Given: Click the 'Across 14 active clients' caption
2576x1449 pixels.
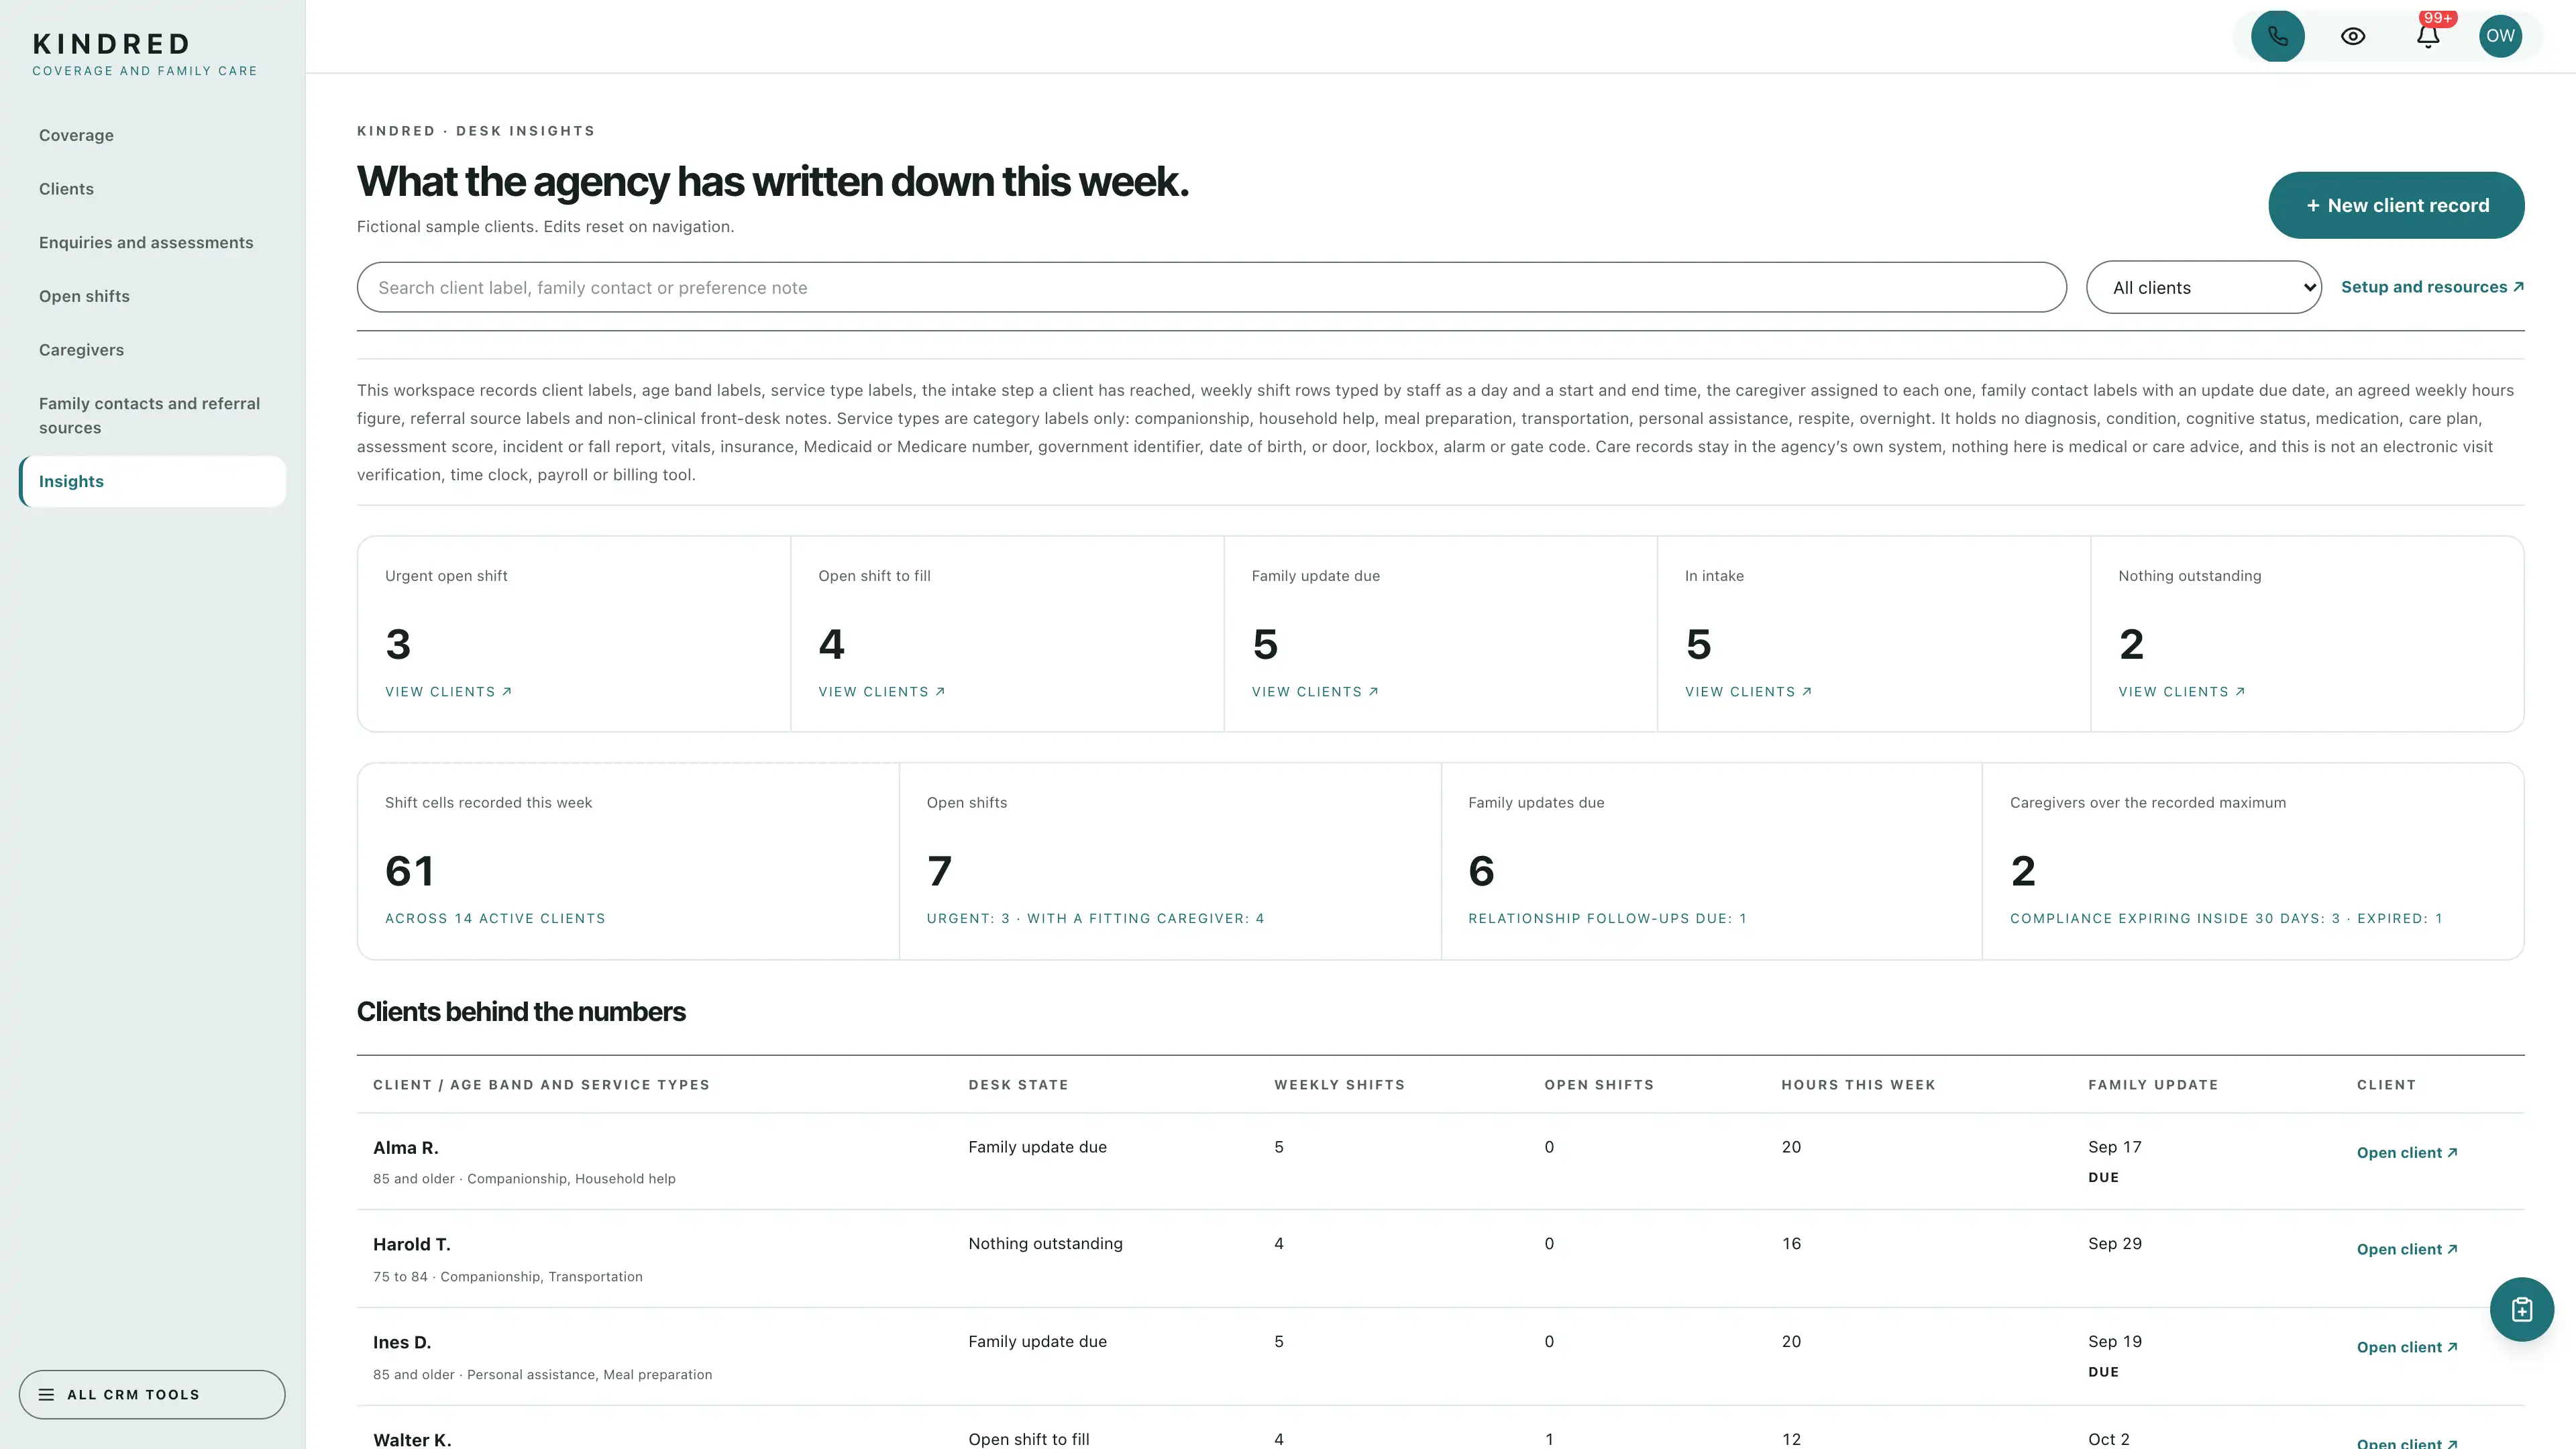Looking at the screenshot, I should coord(495,919).
